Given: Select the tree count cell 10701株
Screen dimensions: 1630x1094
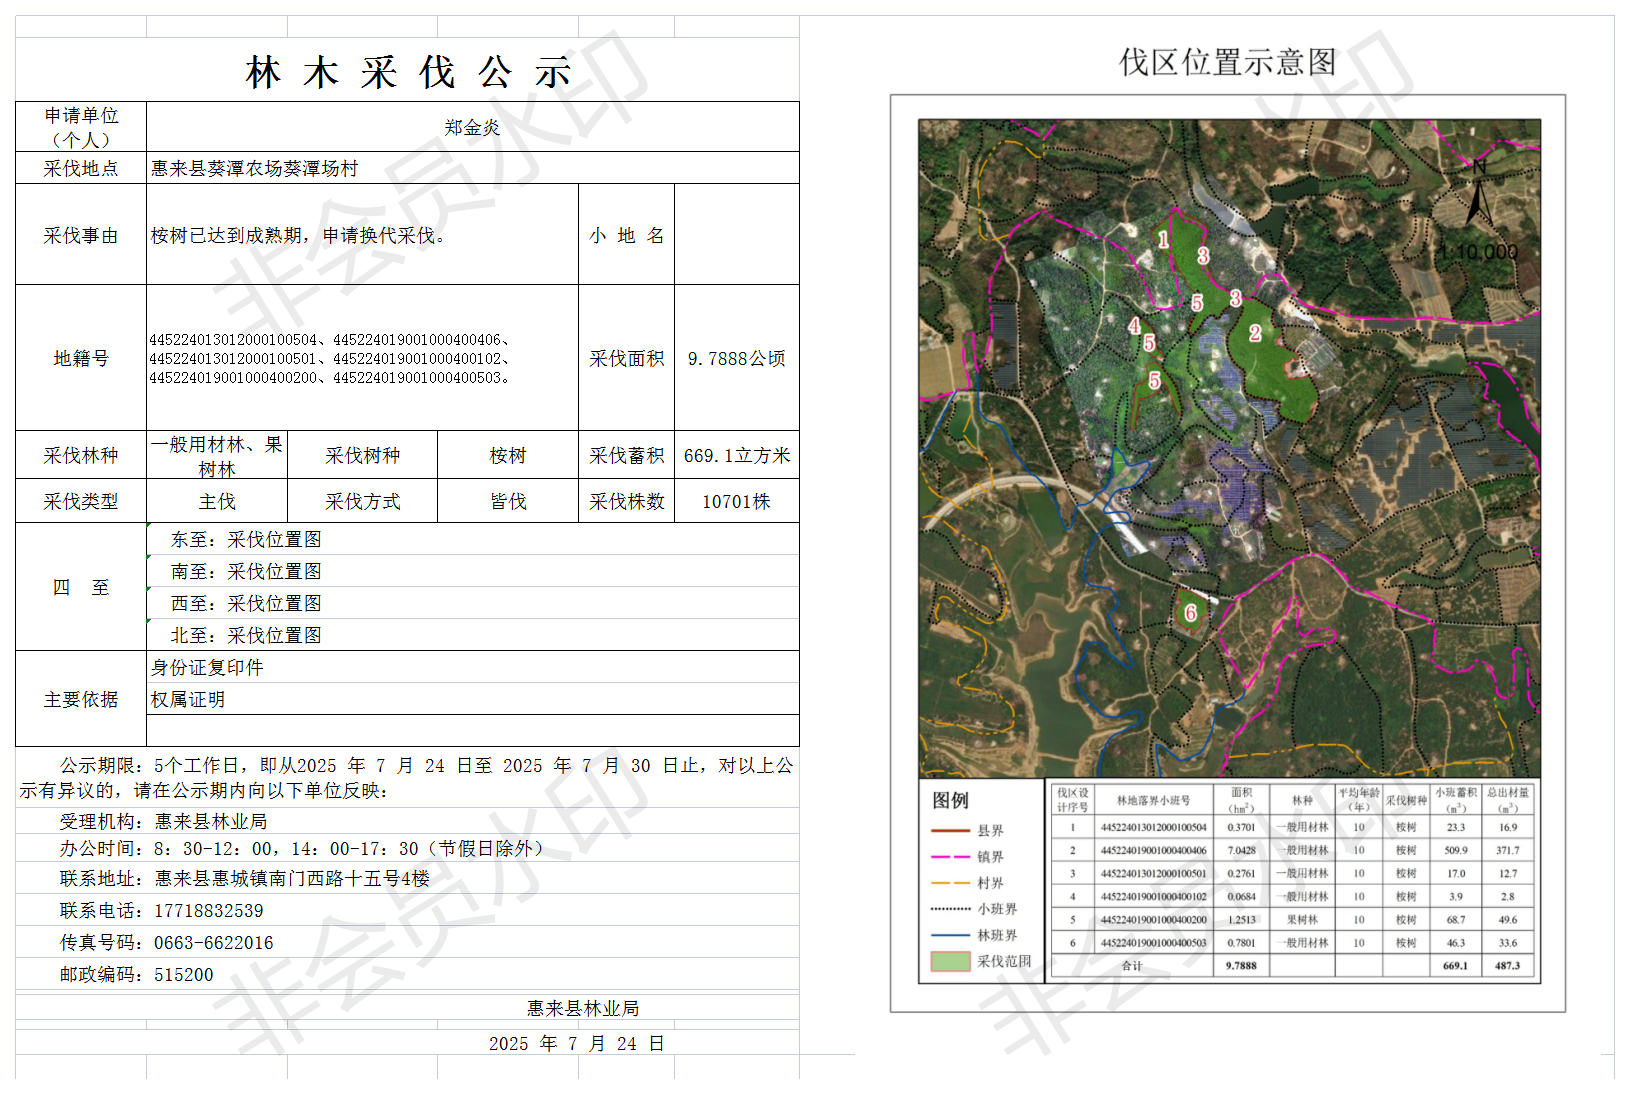Looking at the screenshot, I should pos(736,502).
